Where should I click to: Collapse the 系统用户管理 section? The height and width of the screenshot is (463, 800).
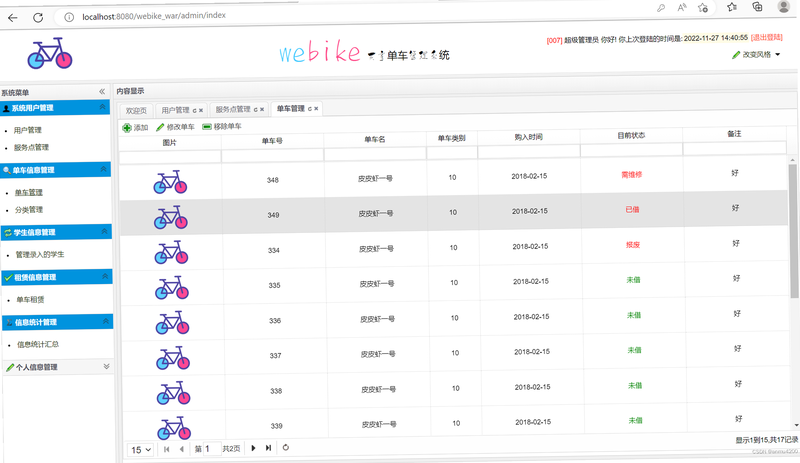[x=102, y=107]
